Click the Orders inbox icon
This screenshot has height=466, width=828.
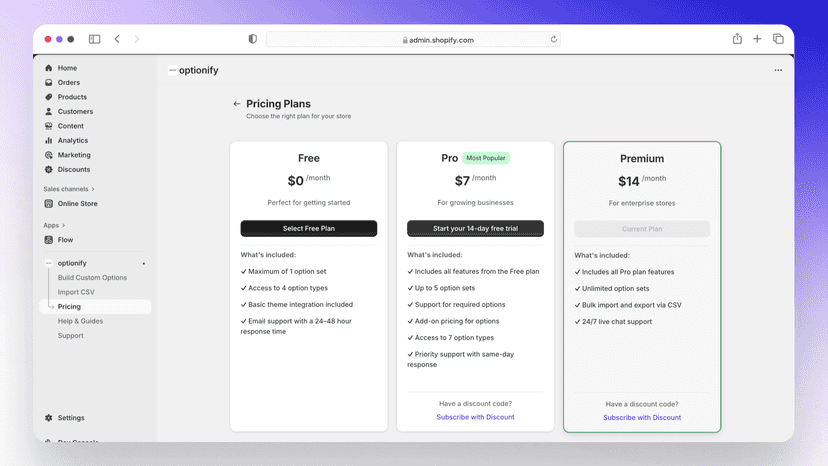point(49,82)
